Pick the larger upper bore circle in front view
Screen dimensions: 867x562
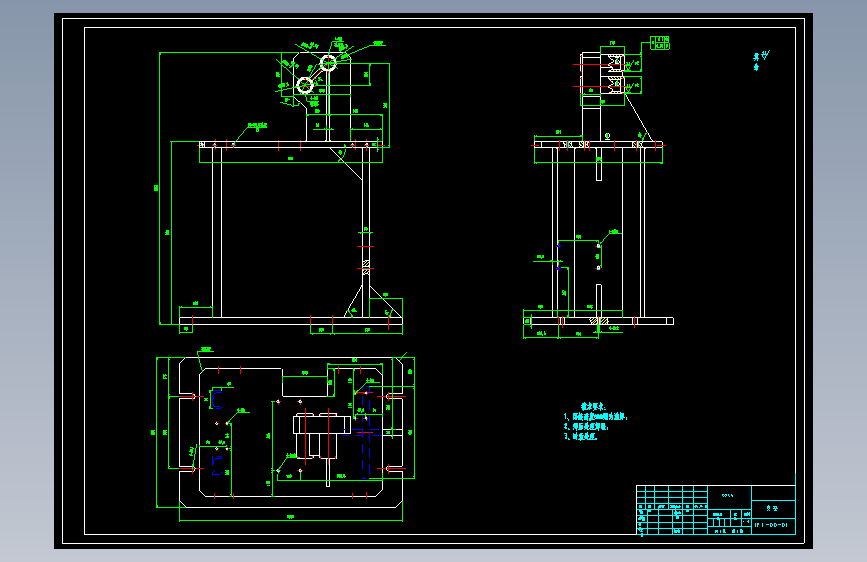pyautogui.click(x=328, y=63)
